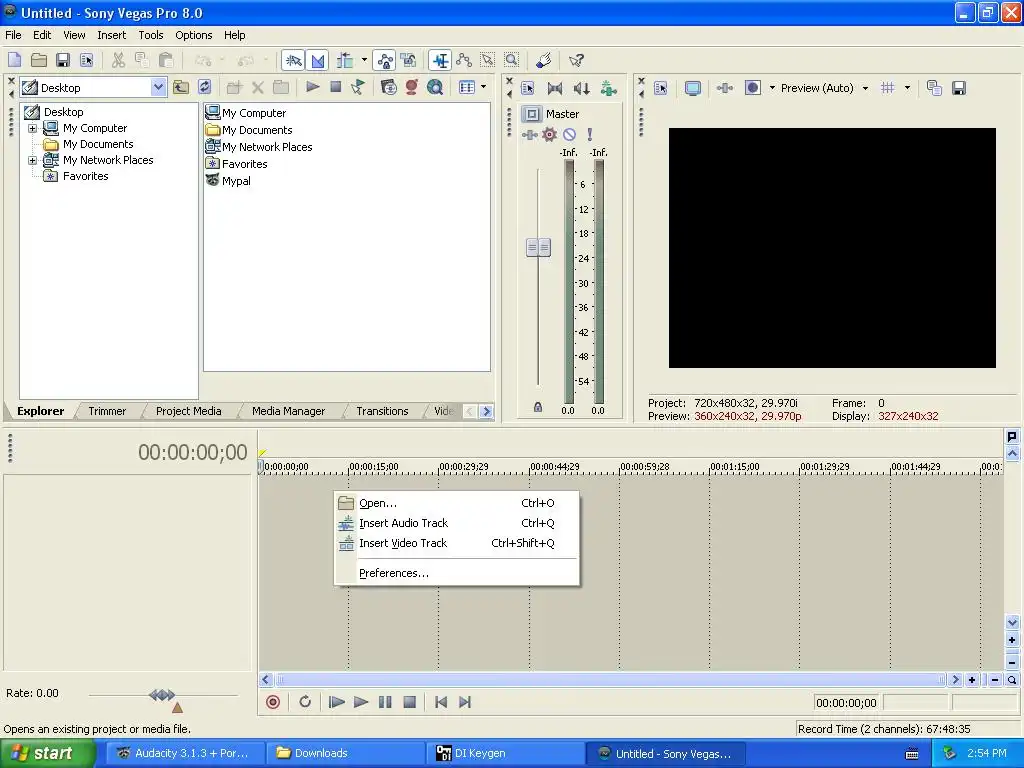Image resolution: width=1024 pixels, height=768 pixels.
Task: Open the Transitions tab
Action: coord(382,411)
